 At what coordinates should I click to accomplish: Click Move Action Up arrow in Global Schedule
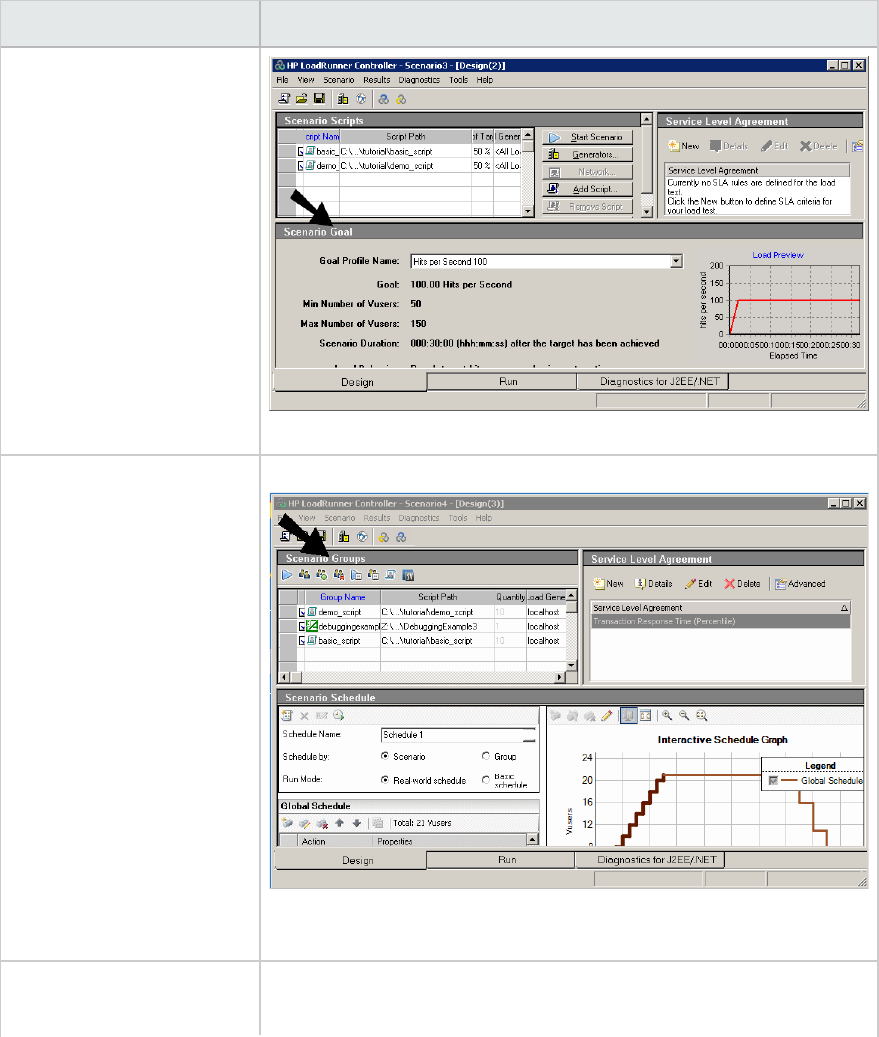coord(339,823)
